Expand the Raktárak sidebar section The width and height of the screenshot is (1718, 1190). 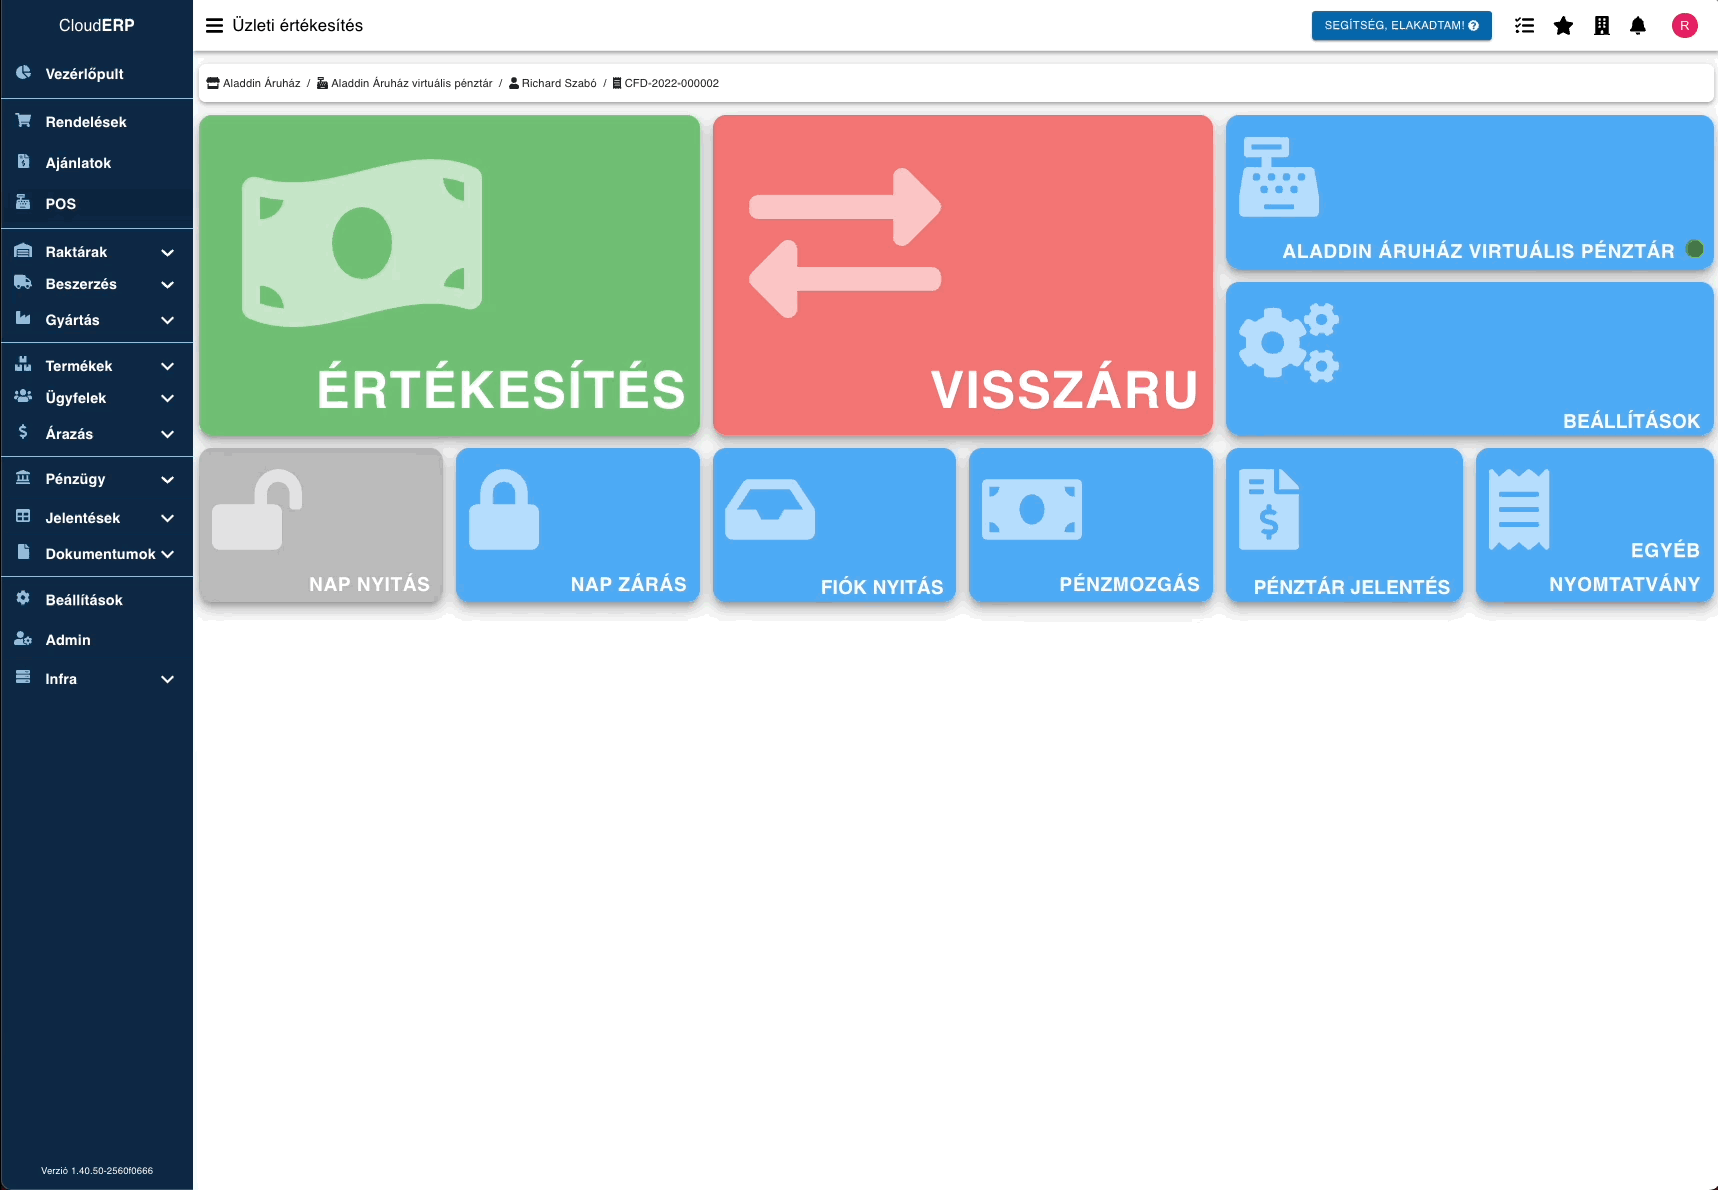pyautogui.click(x=96, y=252)
